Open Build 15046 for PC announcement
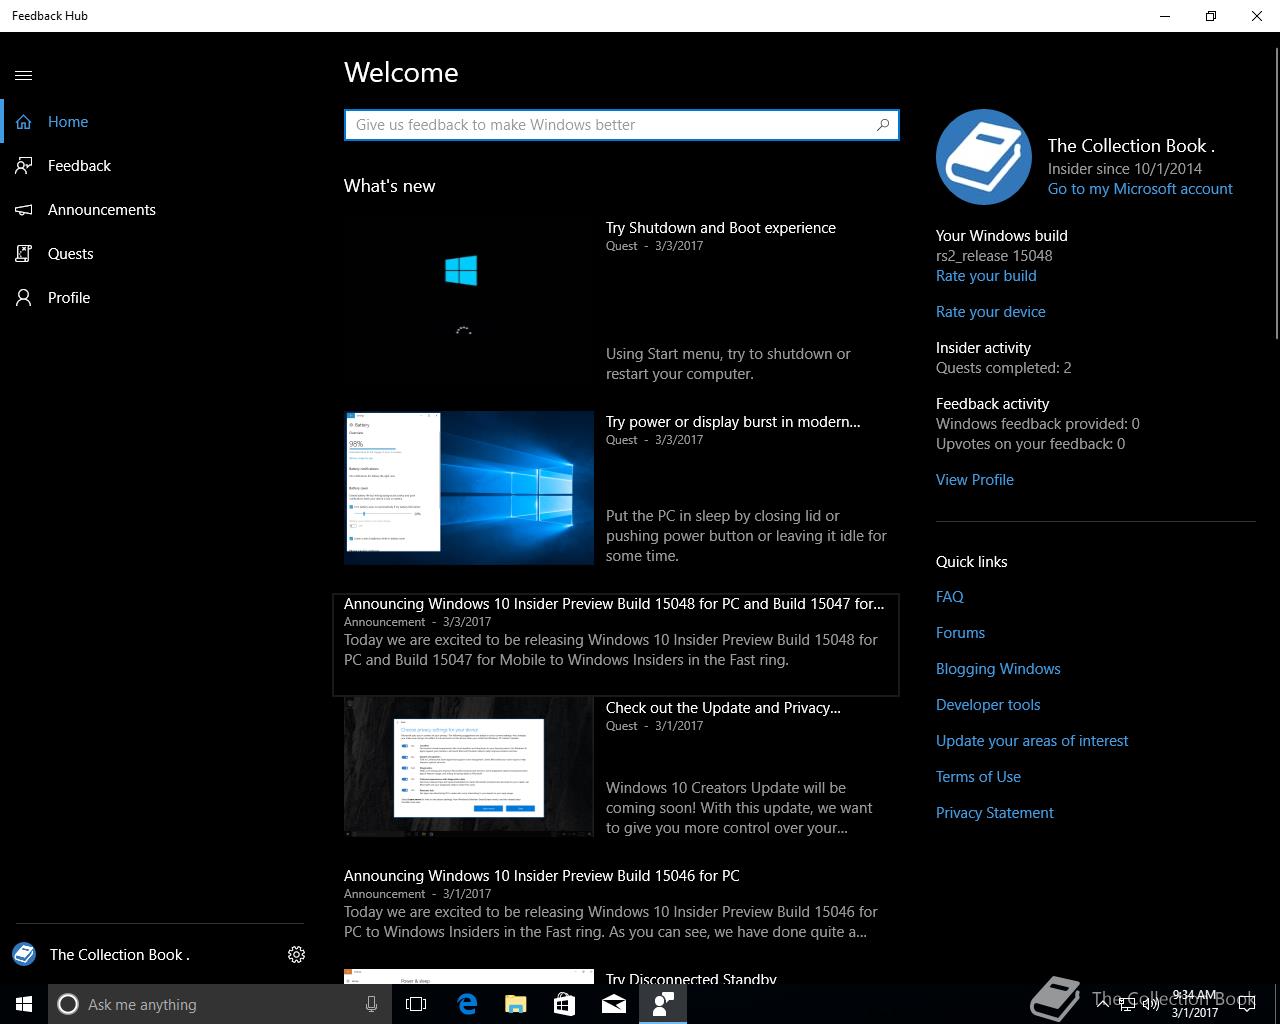Viewport: 1280px width, 1024px height. 542,876
